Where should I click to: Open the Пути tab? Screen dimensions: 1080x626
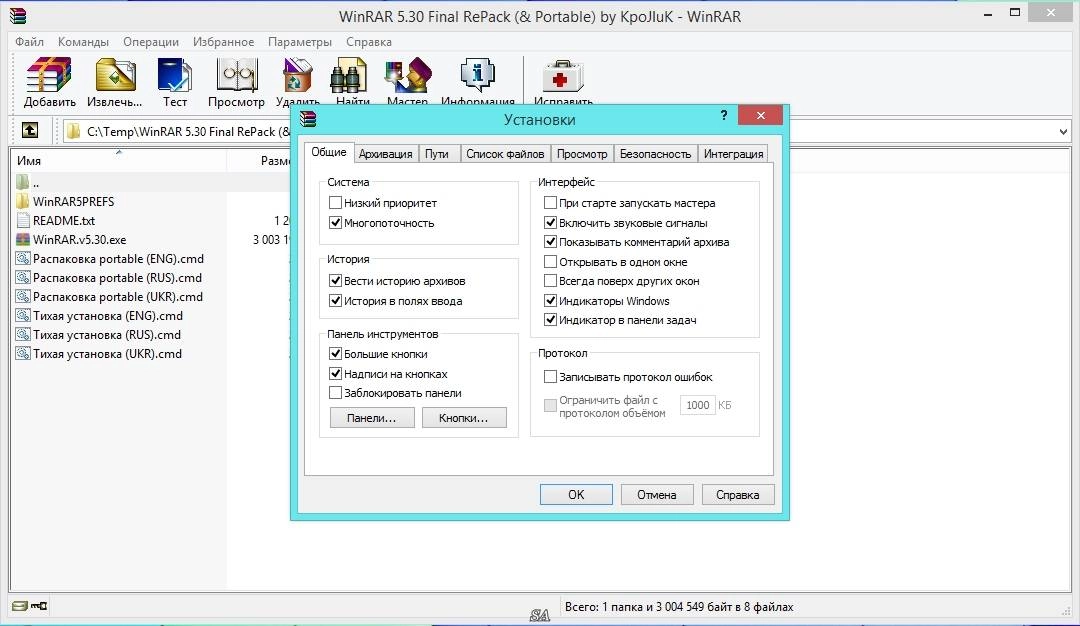(x=437, y=154)
